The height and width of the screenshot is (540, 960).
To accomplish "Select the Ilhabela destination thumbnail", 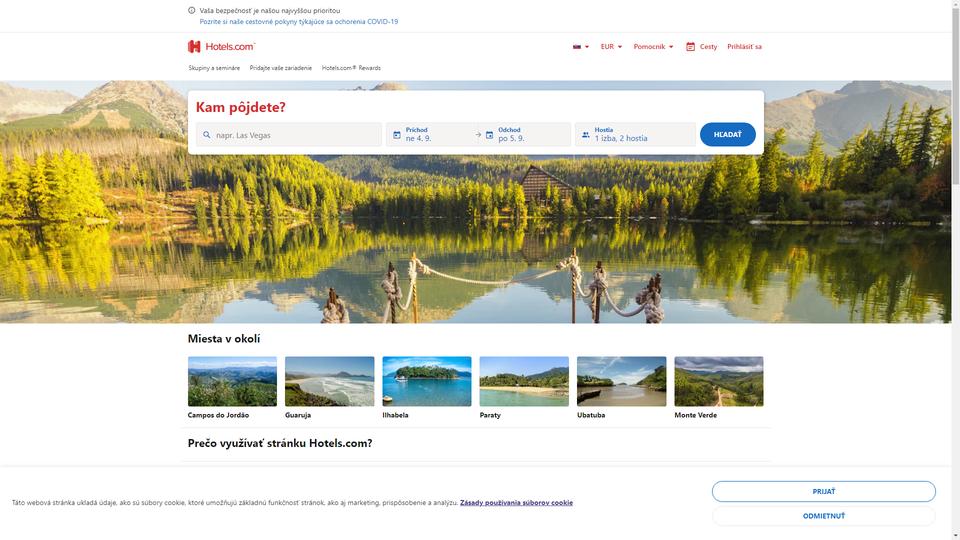I will pyautogui.click(x=427, y=381).
